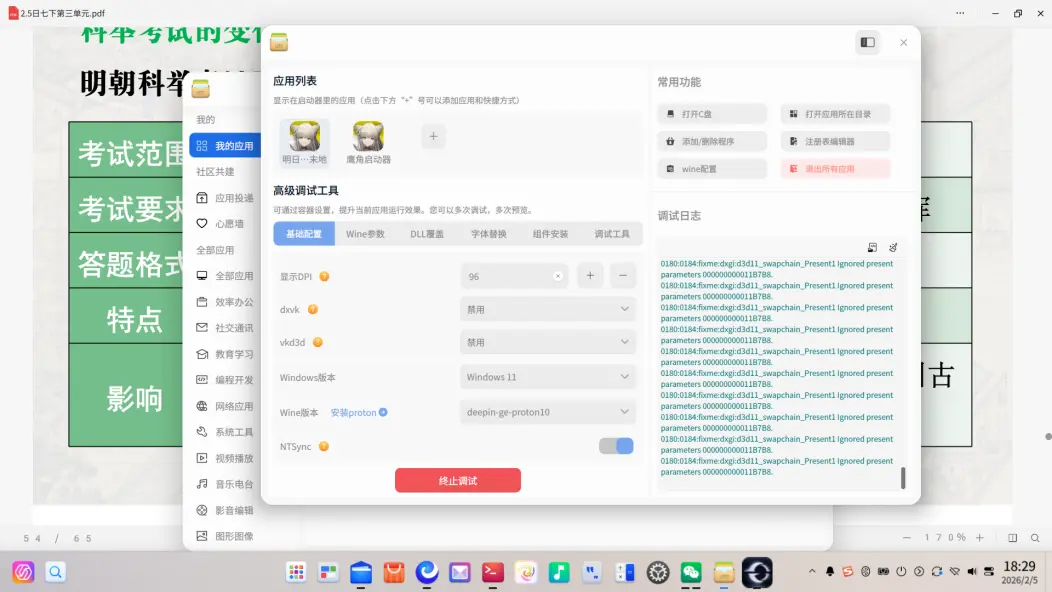Open PDF viewer more options menu
The image size is (1052, 592).
(960, 13)
